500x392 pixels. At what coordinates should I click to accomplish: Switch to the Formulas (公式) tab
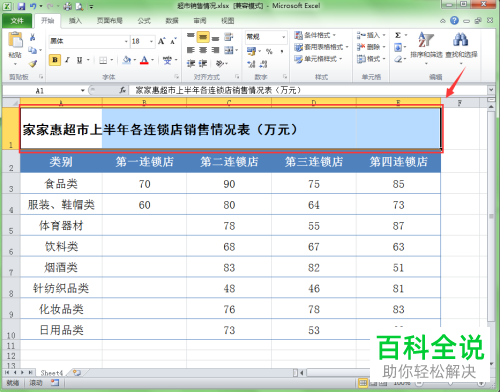(x=144, y=21)
